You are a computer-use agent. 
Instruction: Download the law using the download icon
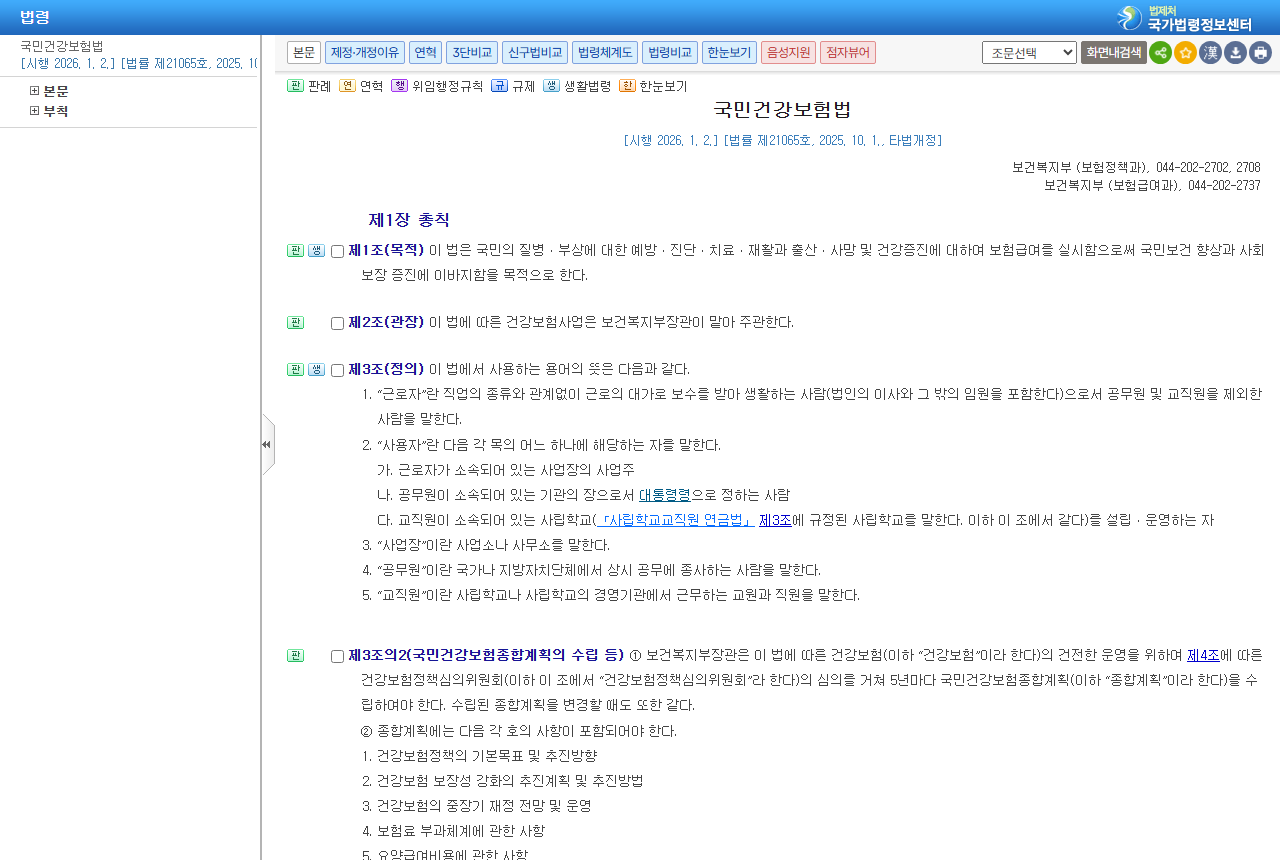(1235, 52)
